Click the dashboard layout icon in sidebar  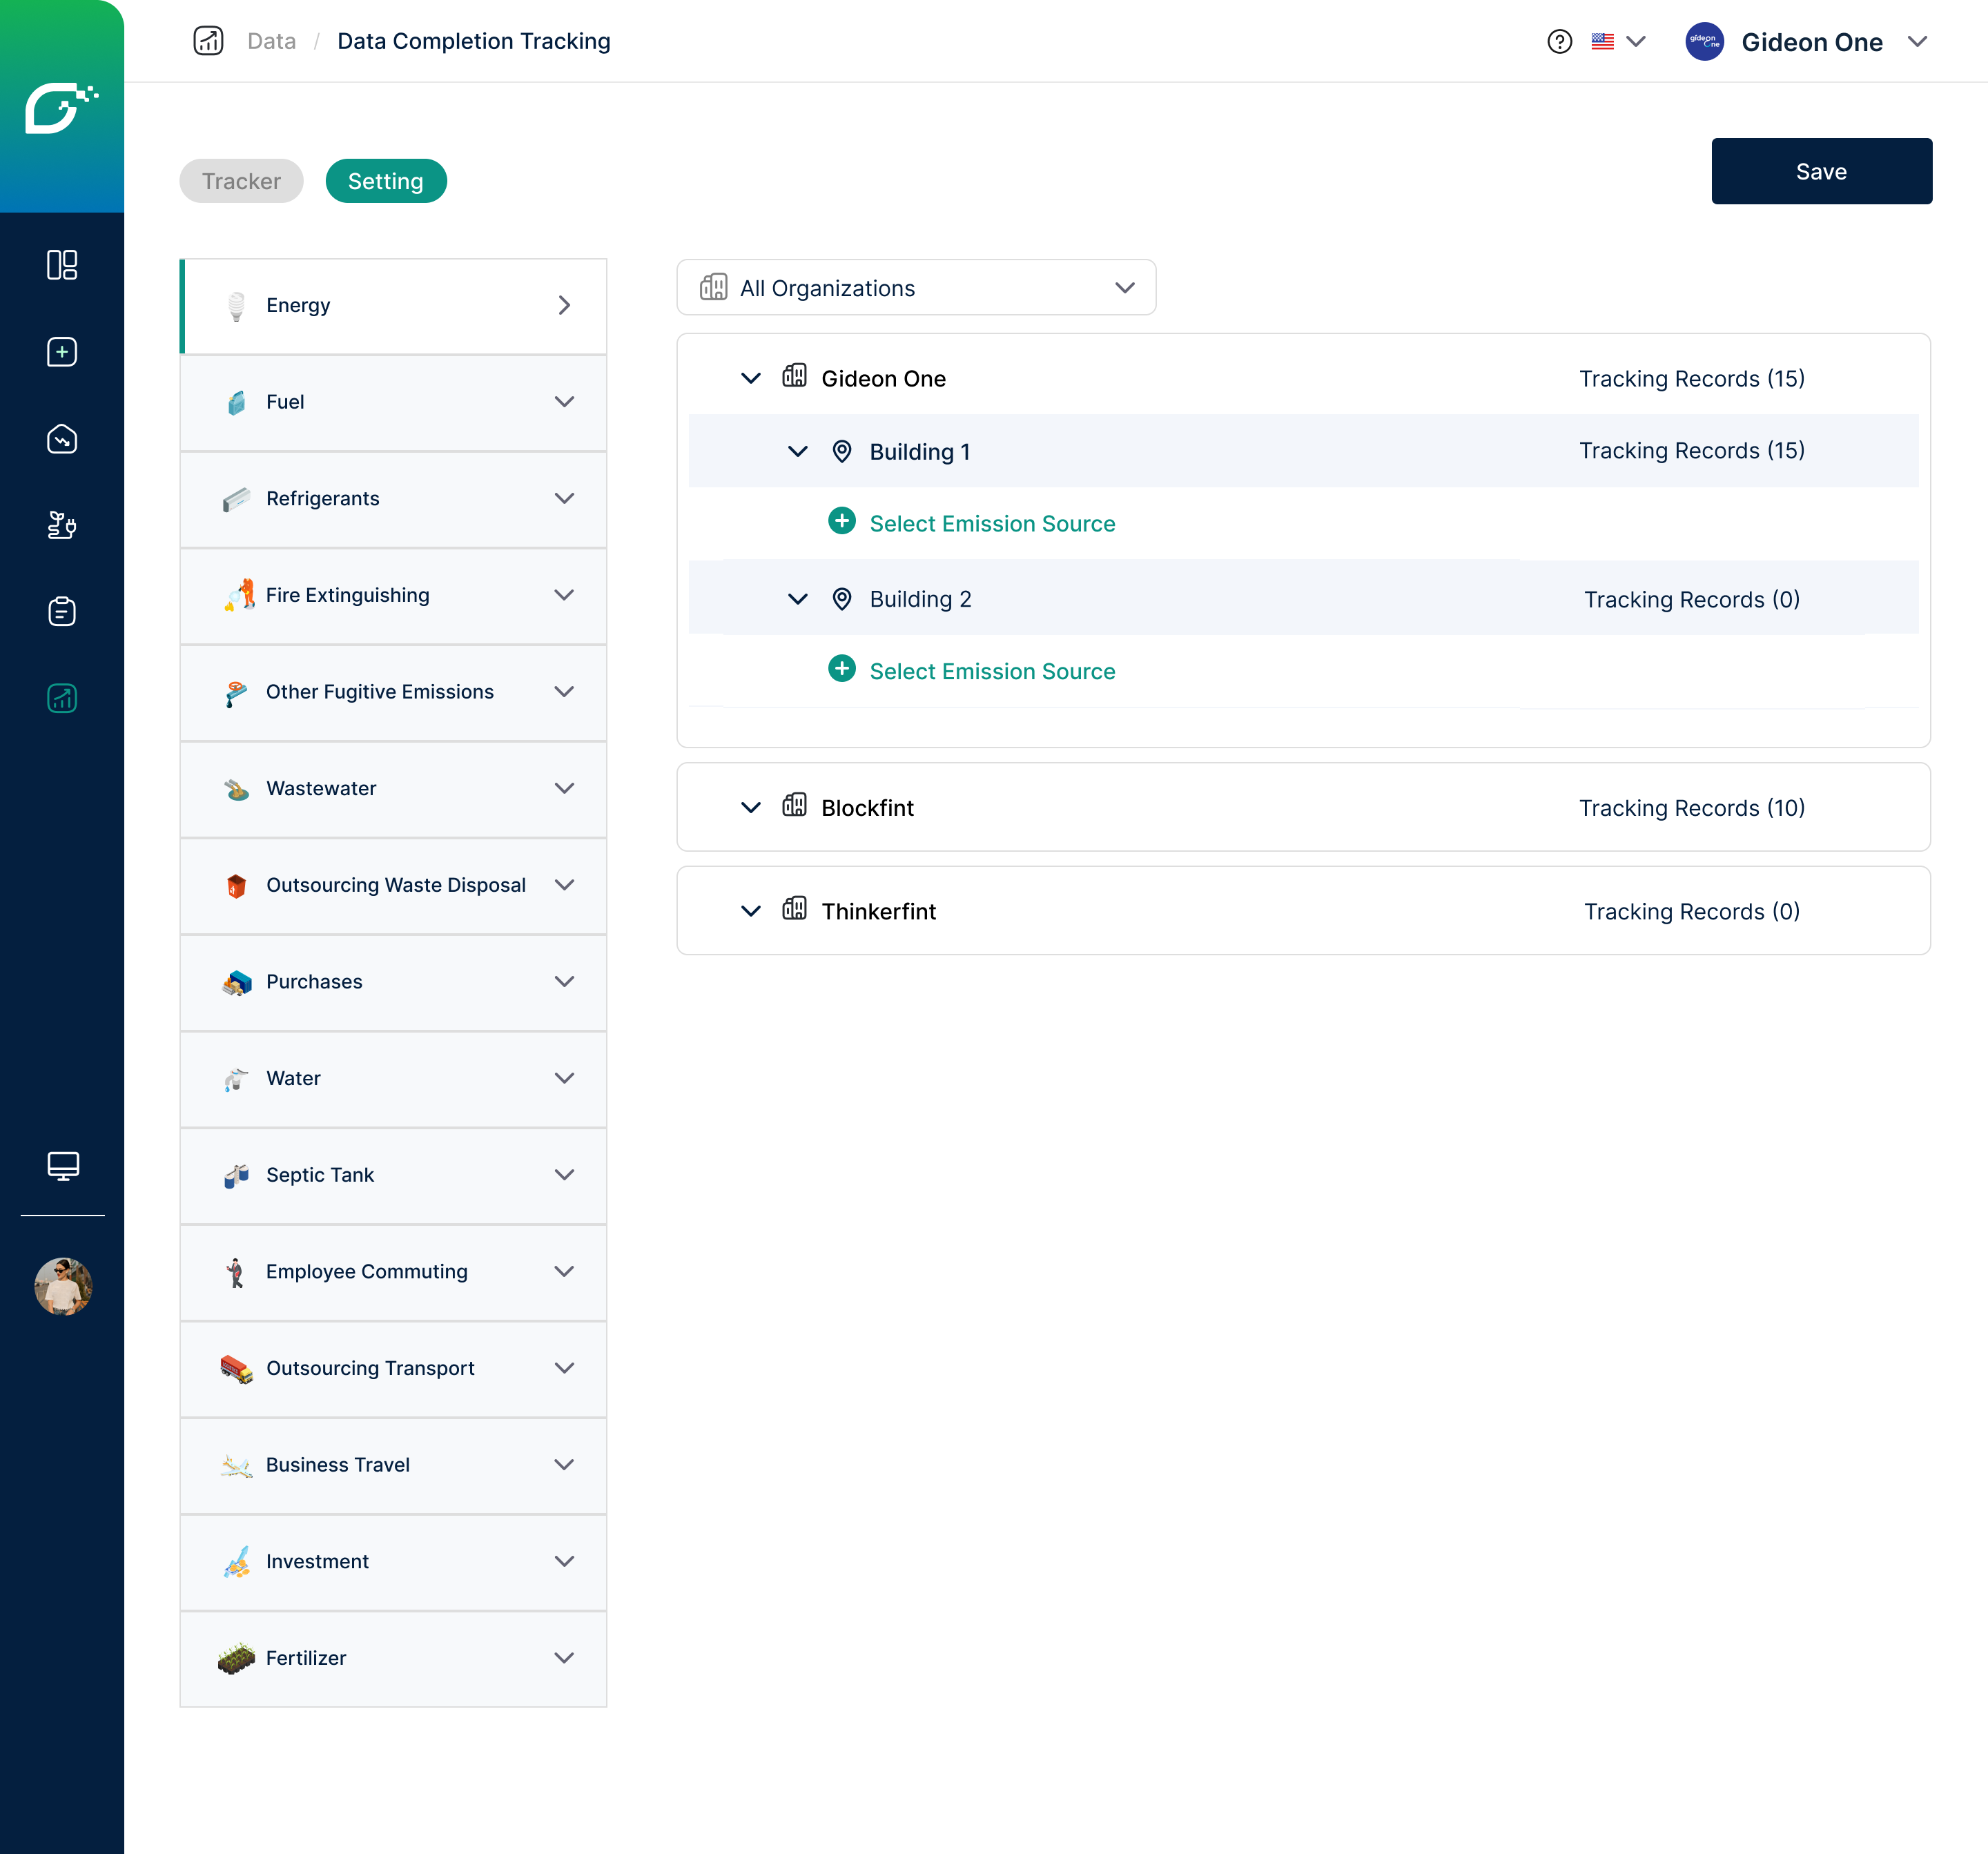click(x=62, y=265)
